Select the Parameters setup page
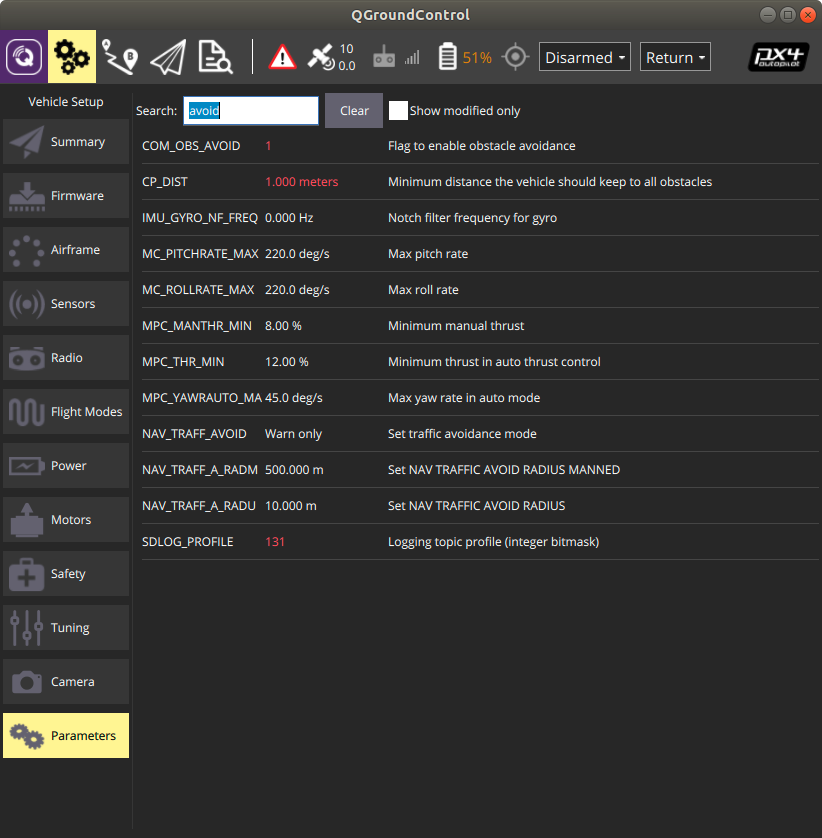Image resolution: width=822 pixels, height=838 pixels. coord(66,735)
